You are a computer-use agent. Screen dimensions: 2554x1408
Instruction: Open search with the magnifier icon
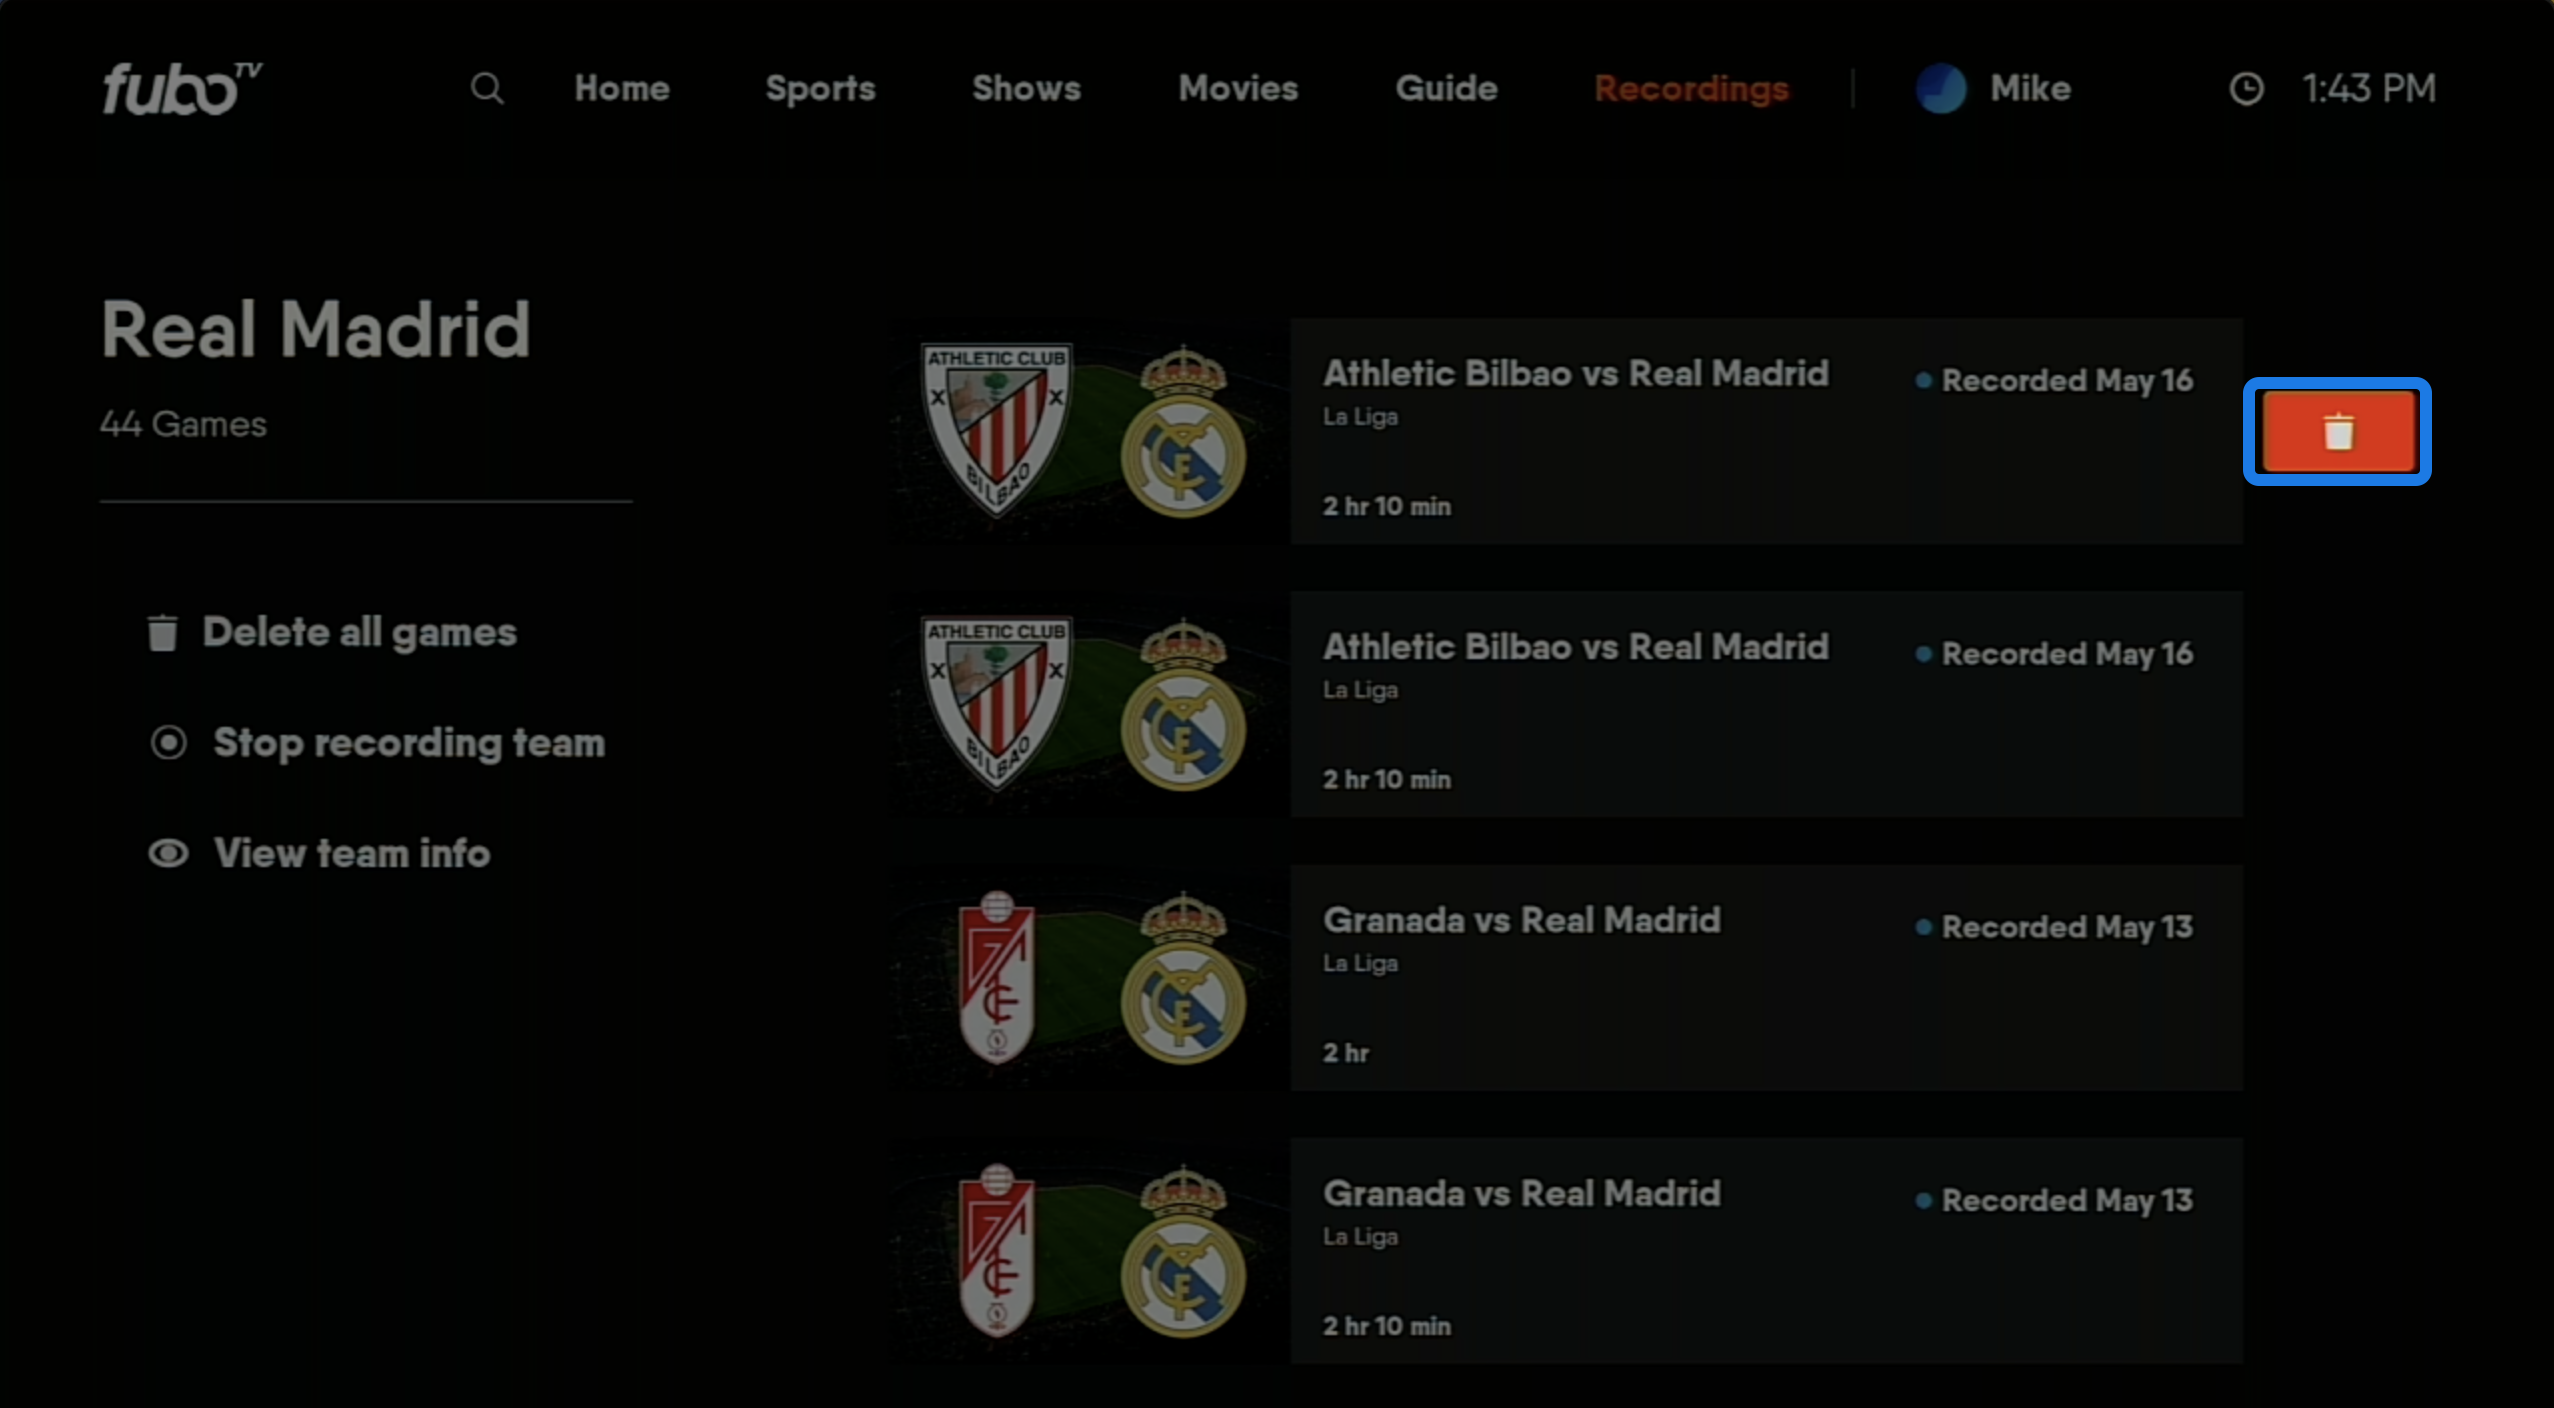tap(487, 89)
